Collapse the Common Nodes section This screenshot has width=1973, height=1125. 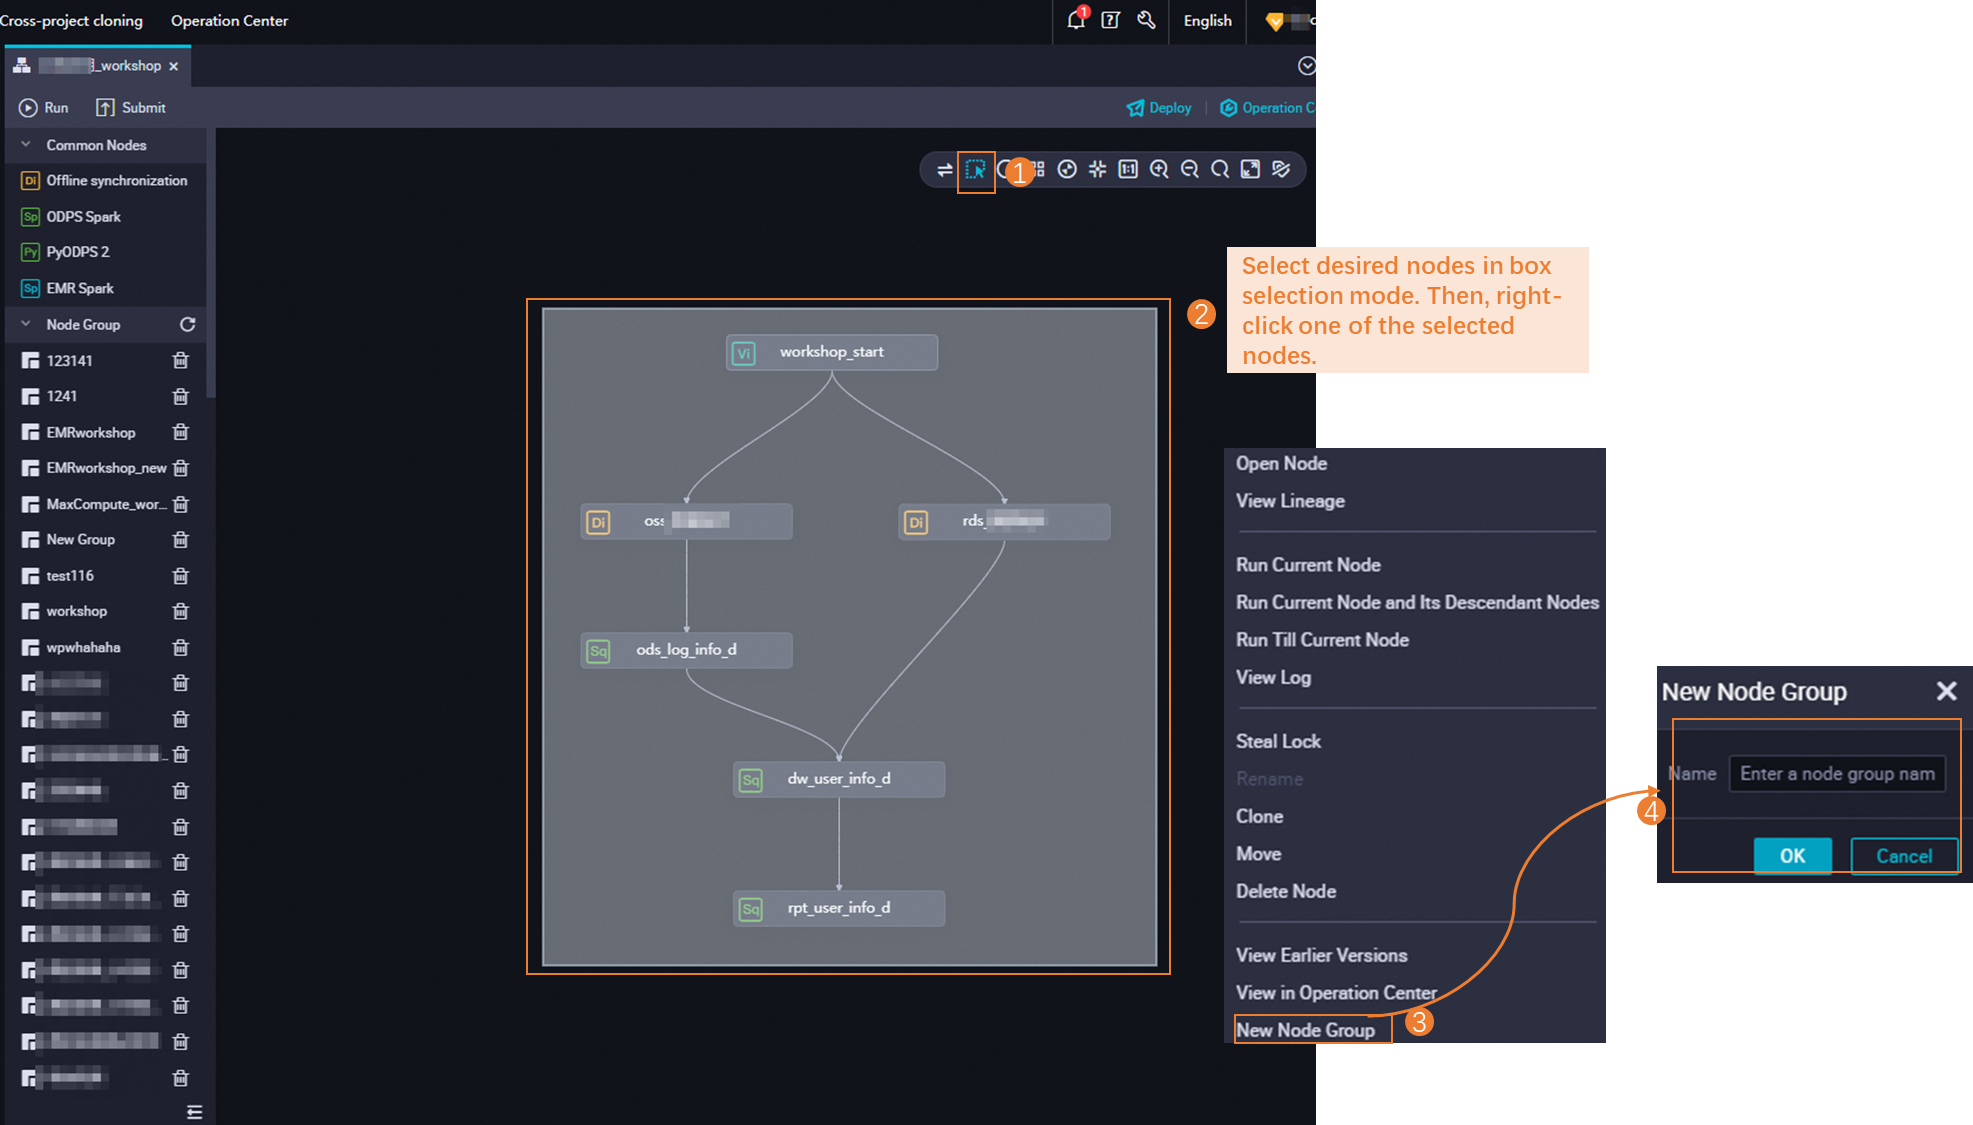26,145
